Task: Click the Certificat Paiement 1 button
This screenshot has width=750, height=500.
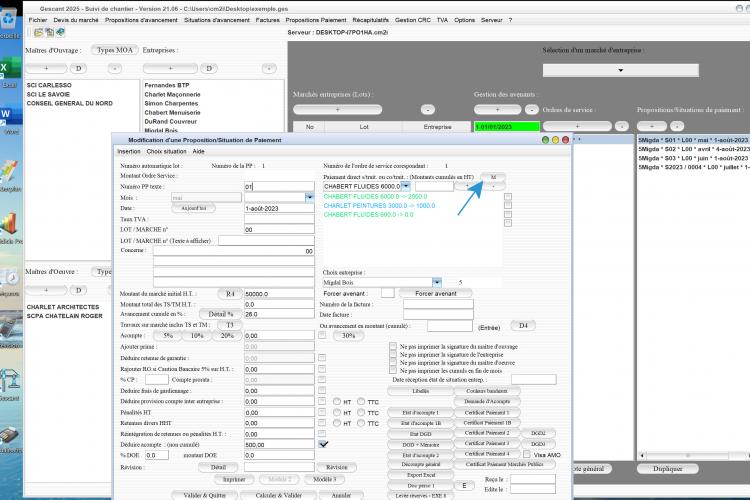Action: point(487,412)
